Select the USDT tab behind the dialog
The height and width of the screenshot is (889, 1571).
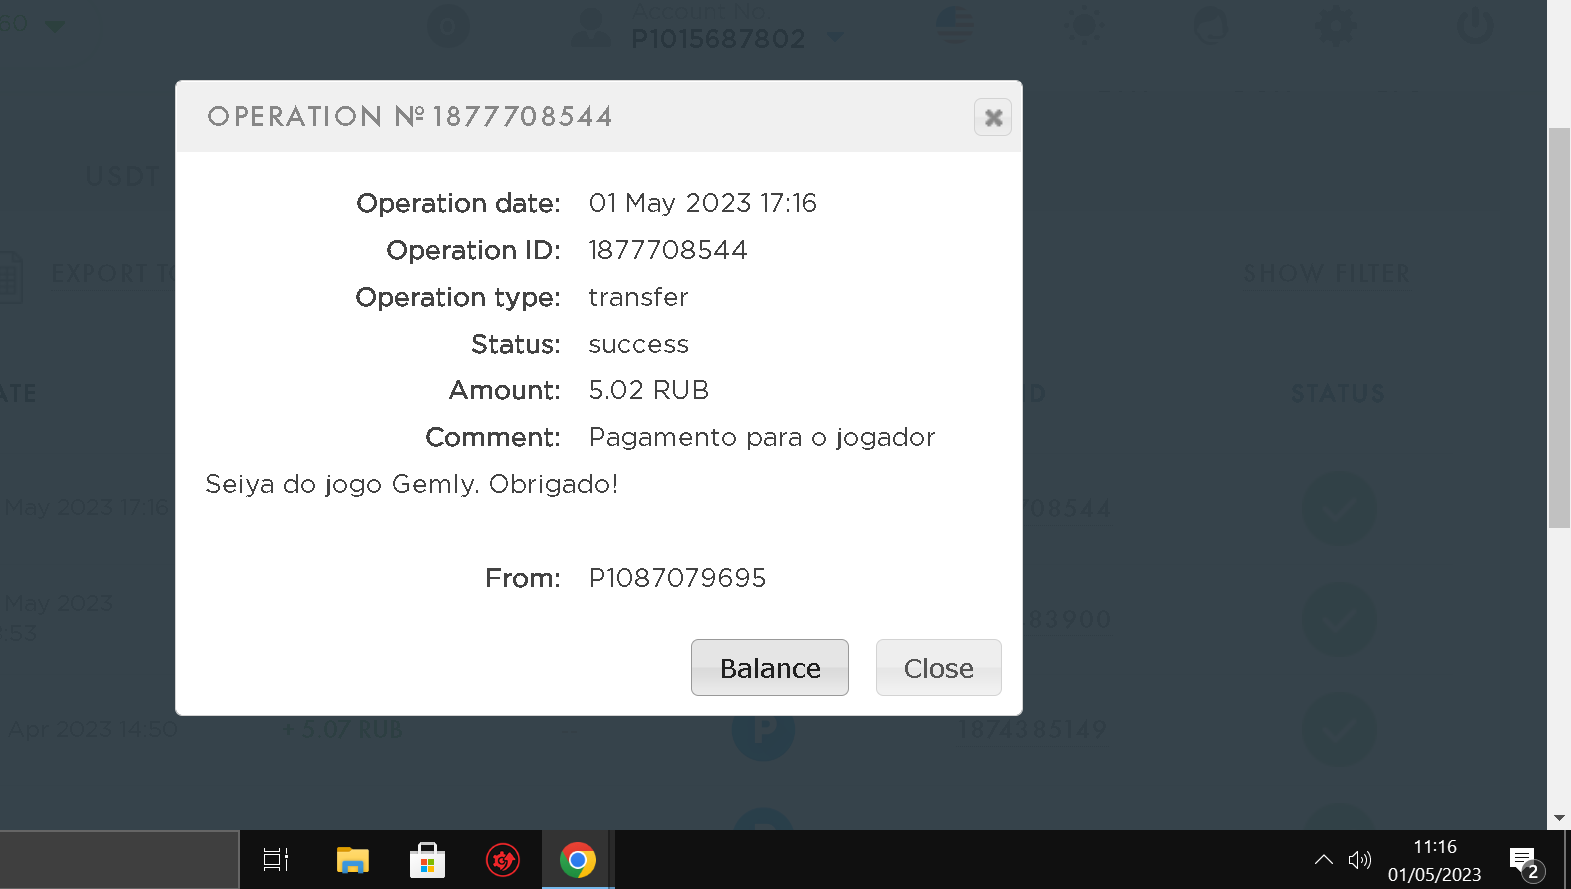[x=122, y=177]
